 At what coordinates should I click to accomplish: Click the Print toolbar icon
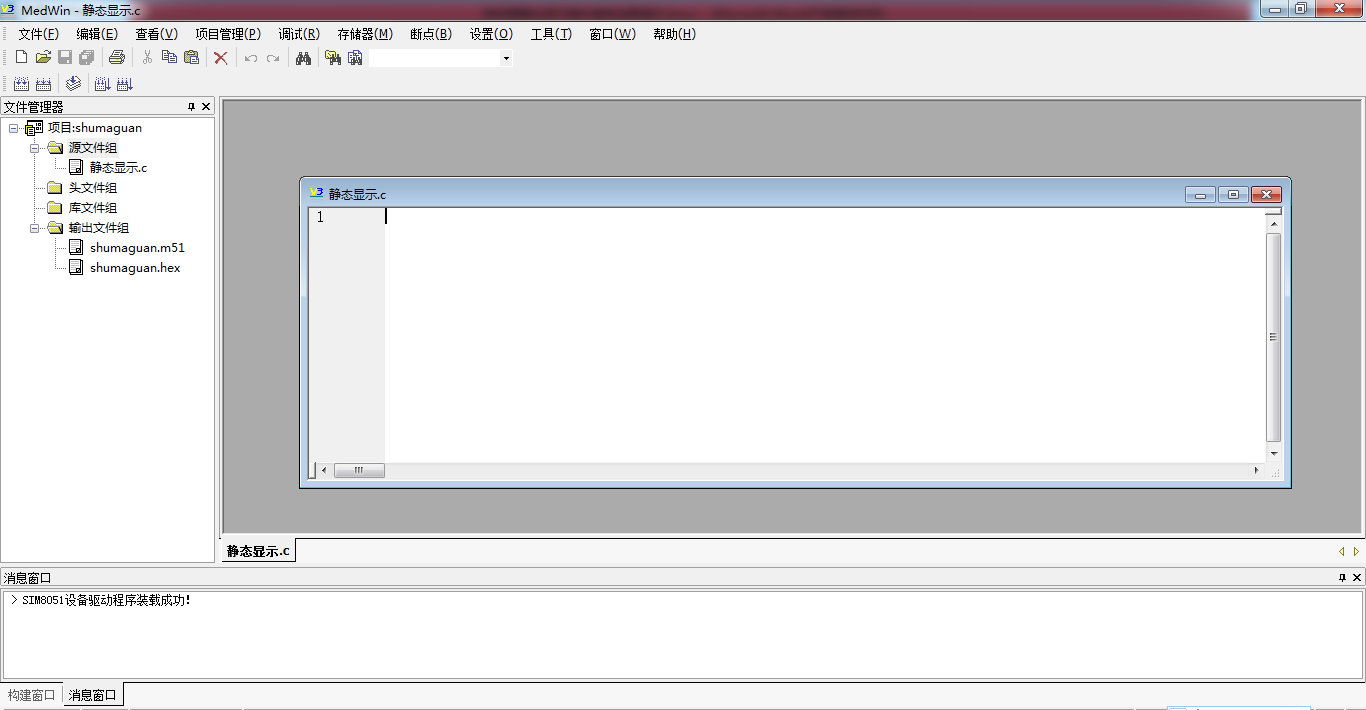tap(116, 58)
